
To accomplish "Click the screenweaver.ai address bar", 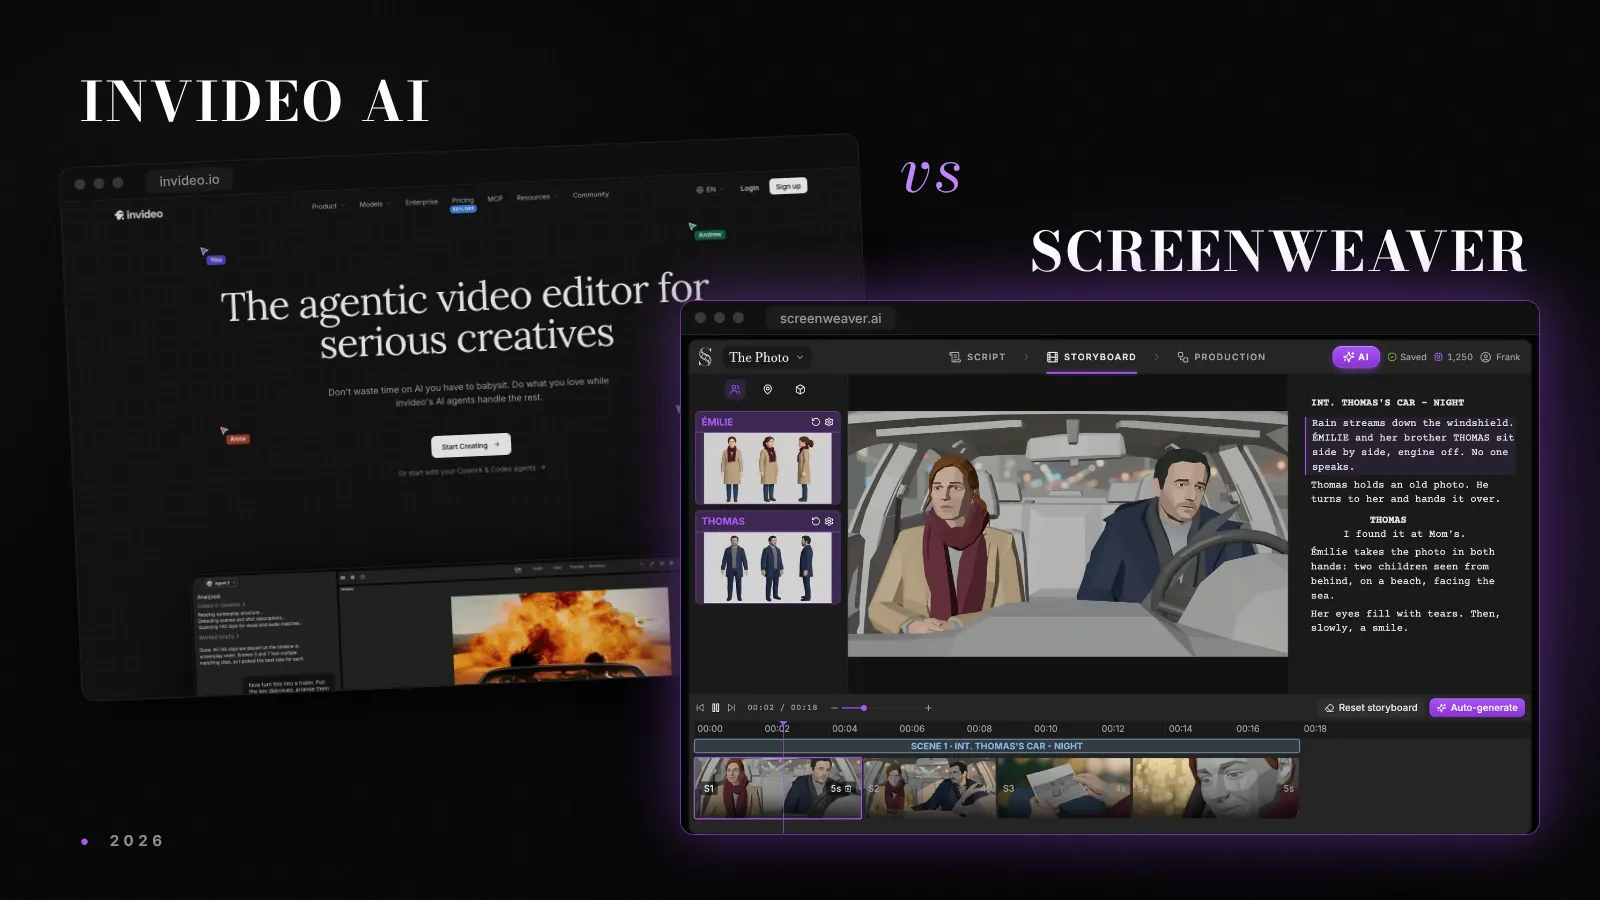I will [x=830, y=318].
